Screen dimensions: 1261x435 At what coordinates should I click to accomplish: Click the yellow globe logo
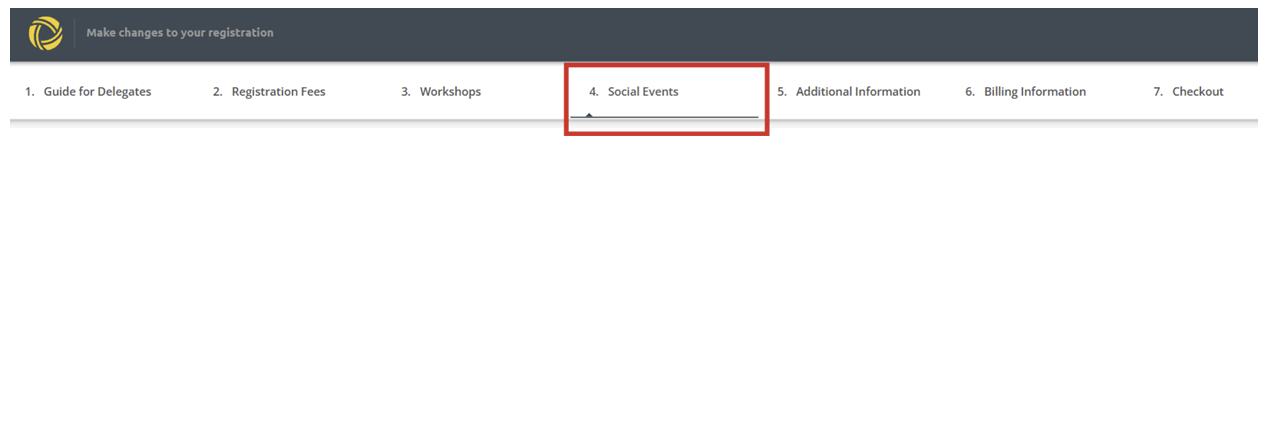click(x=45, y=33)
